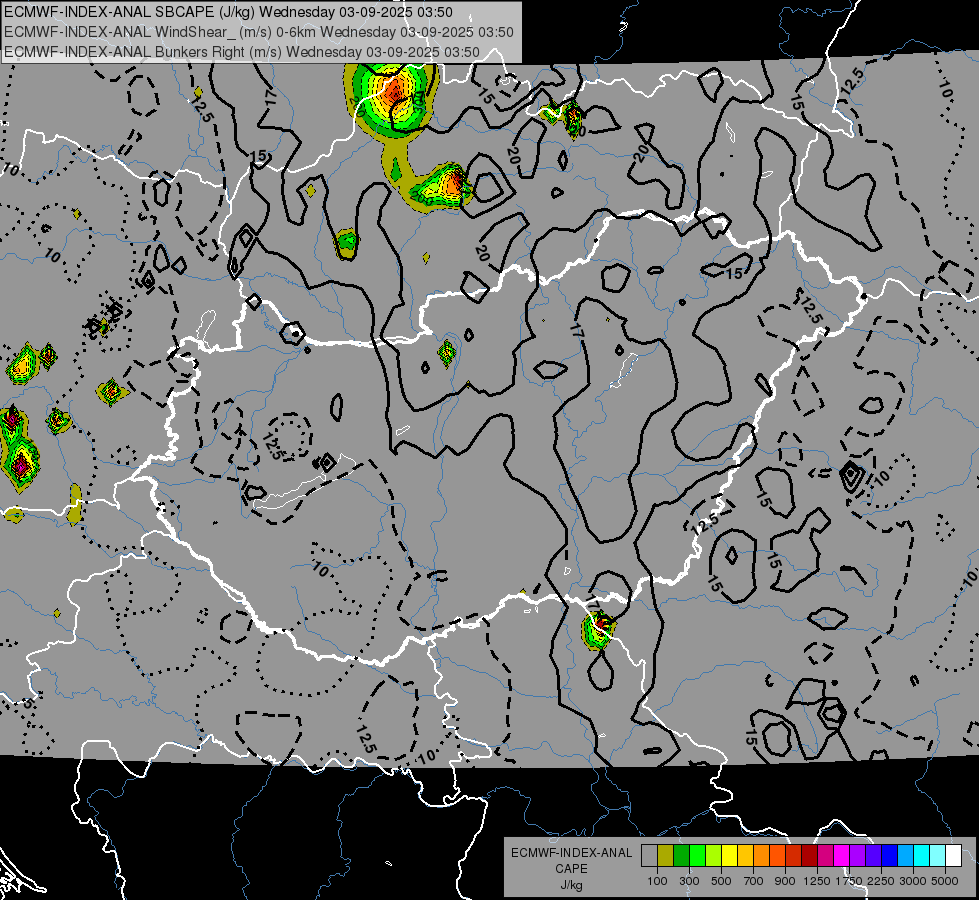Click the 500 legend value label
This screenshot has width=979, height=900.
(721, 881)
